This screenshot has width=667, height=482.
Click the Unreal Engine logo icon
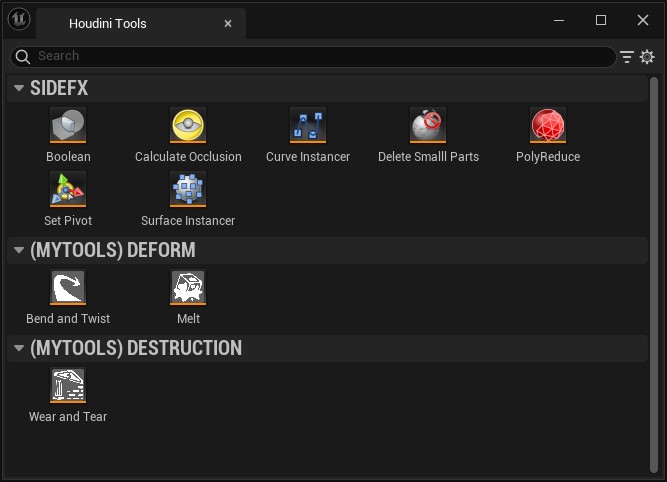click(20, 21)
